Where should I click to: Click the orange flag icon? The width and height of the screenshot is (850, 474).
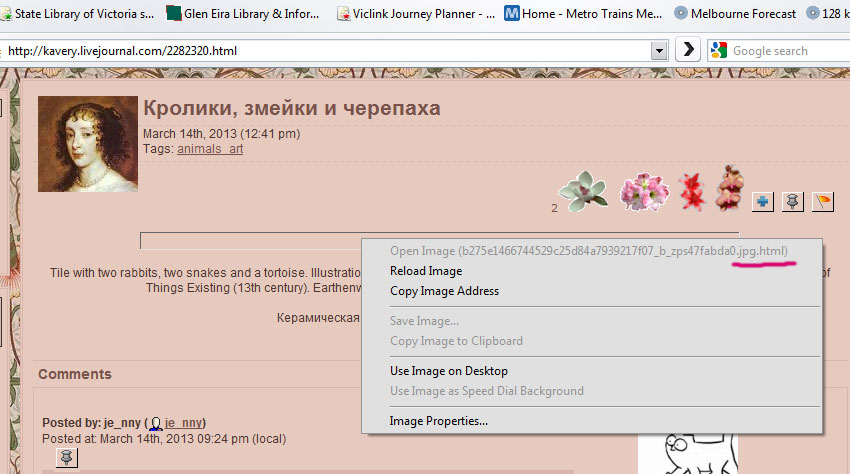point(822,202)
